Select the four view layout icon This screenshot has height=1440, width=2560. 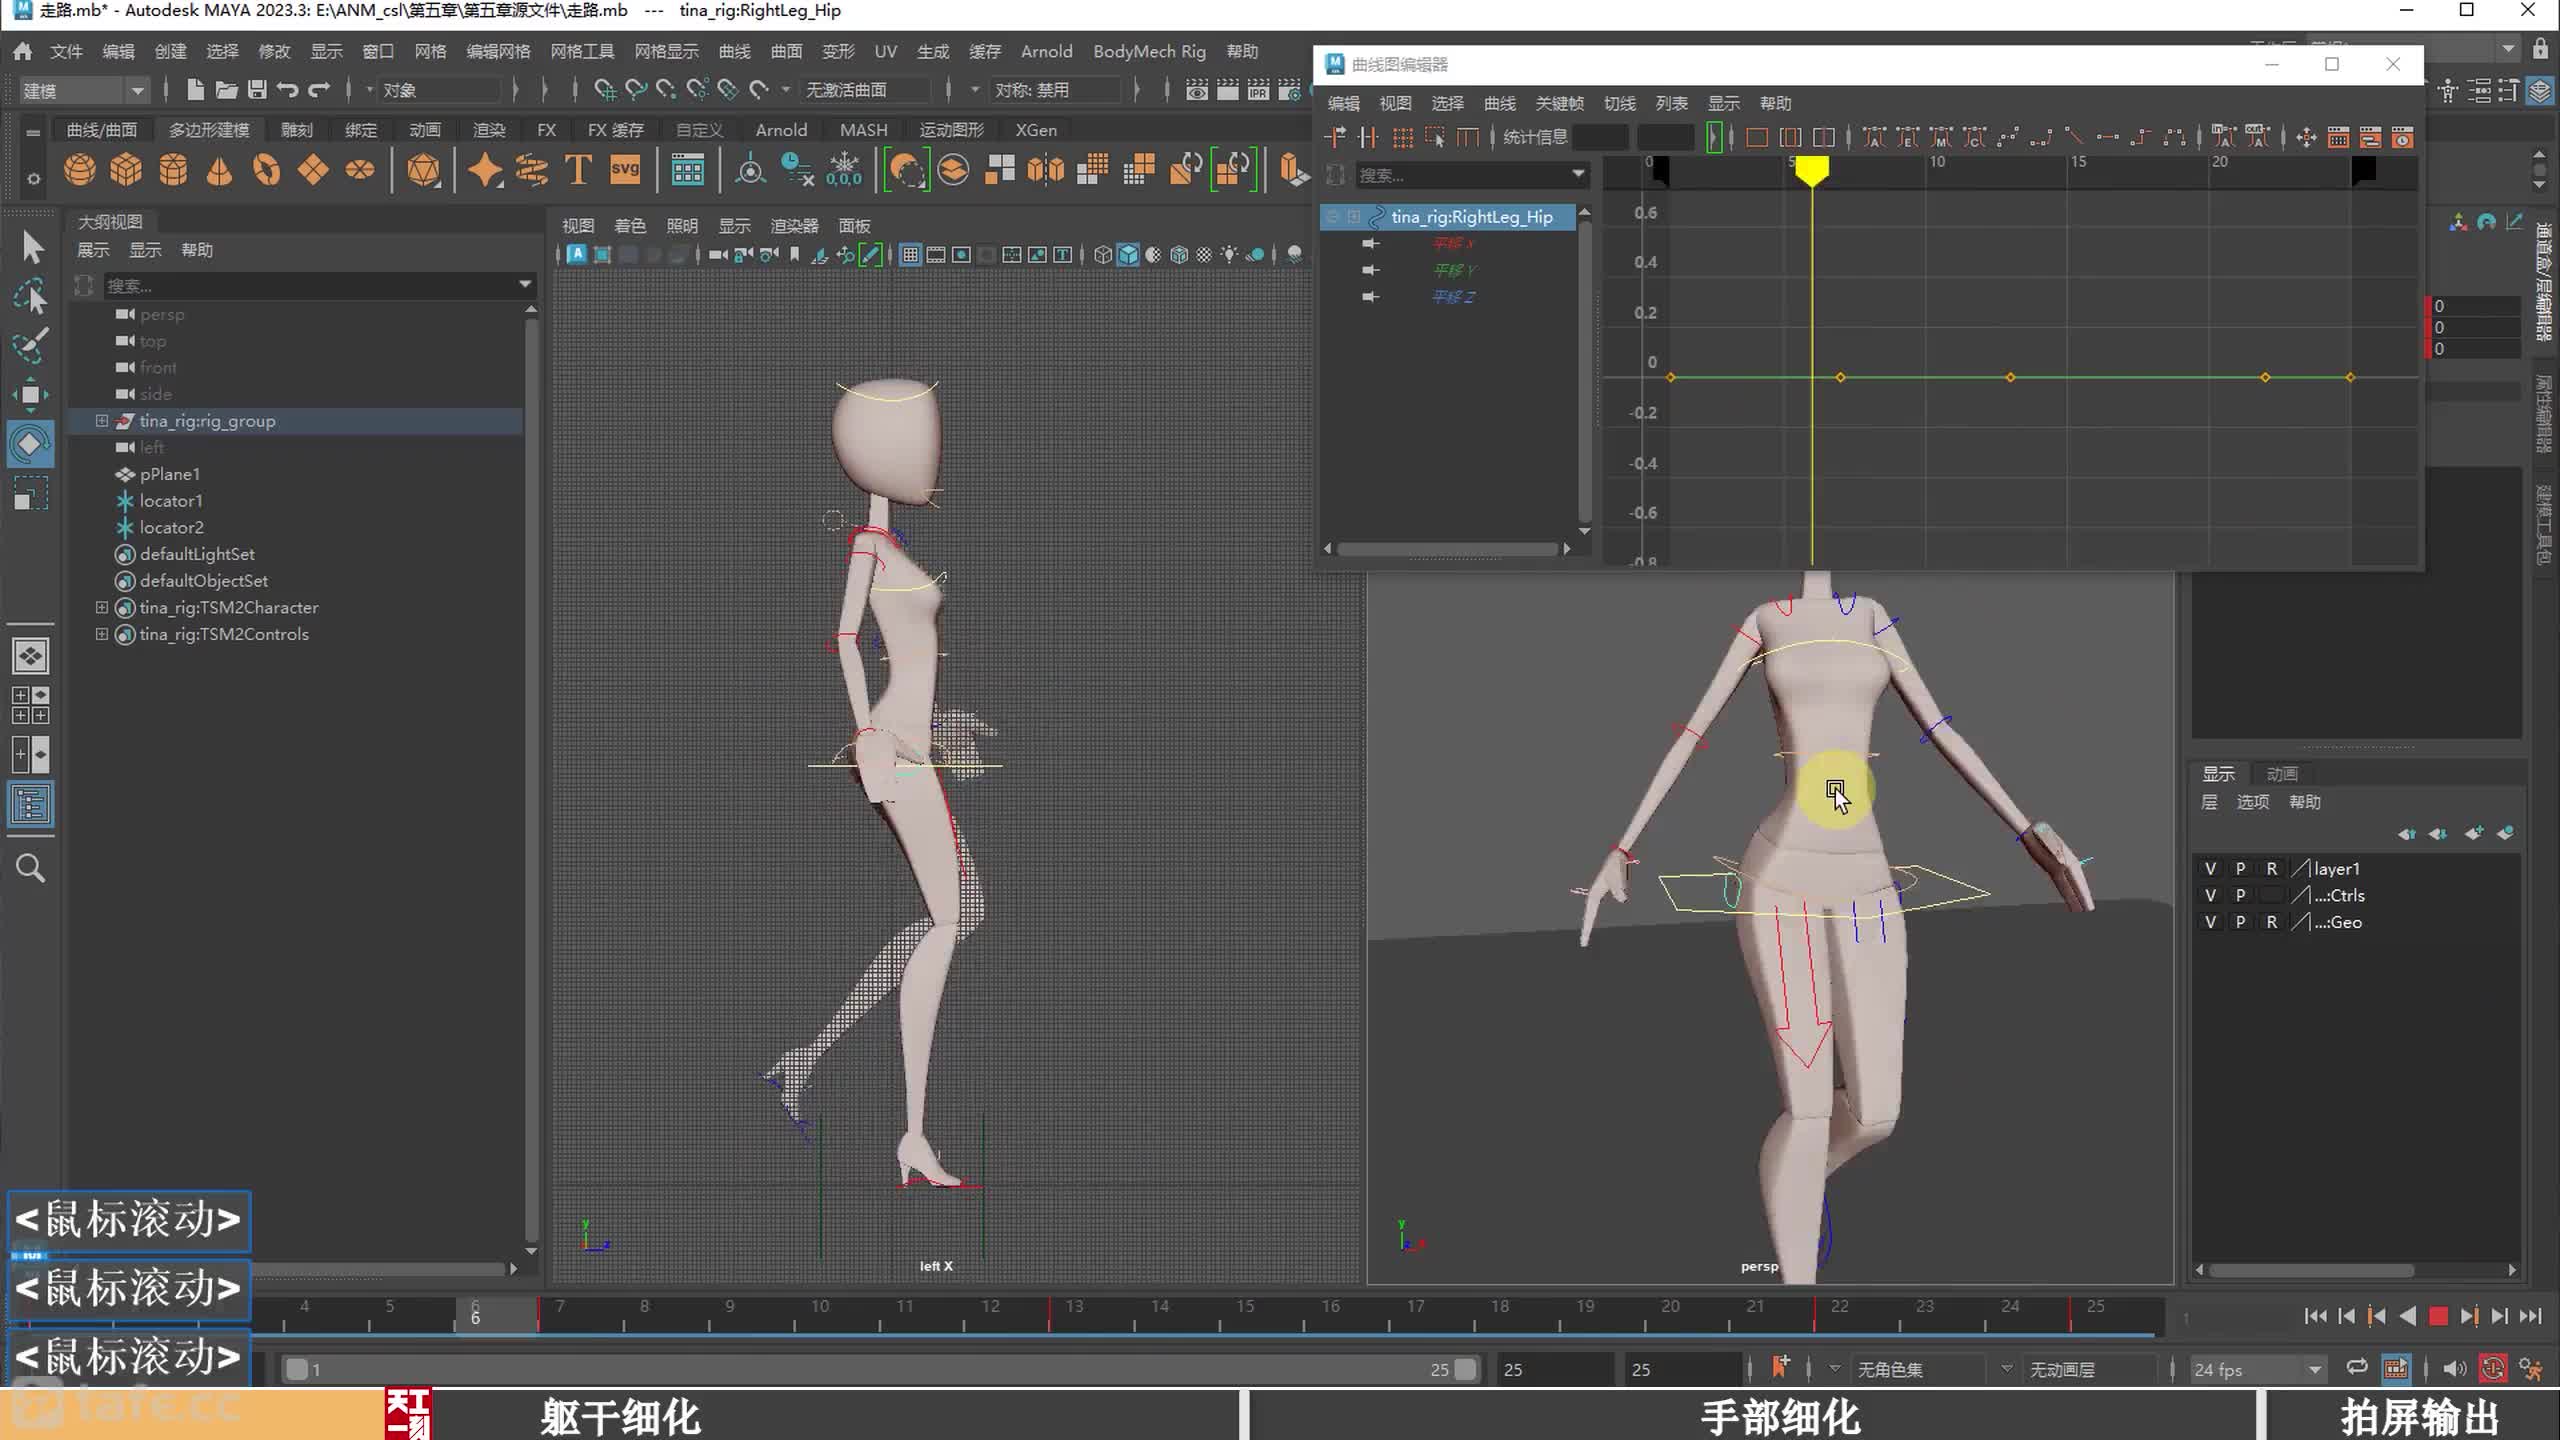click(x=30, y=705)
